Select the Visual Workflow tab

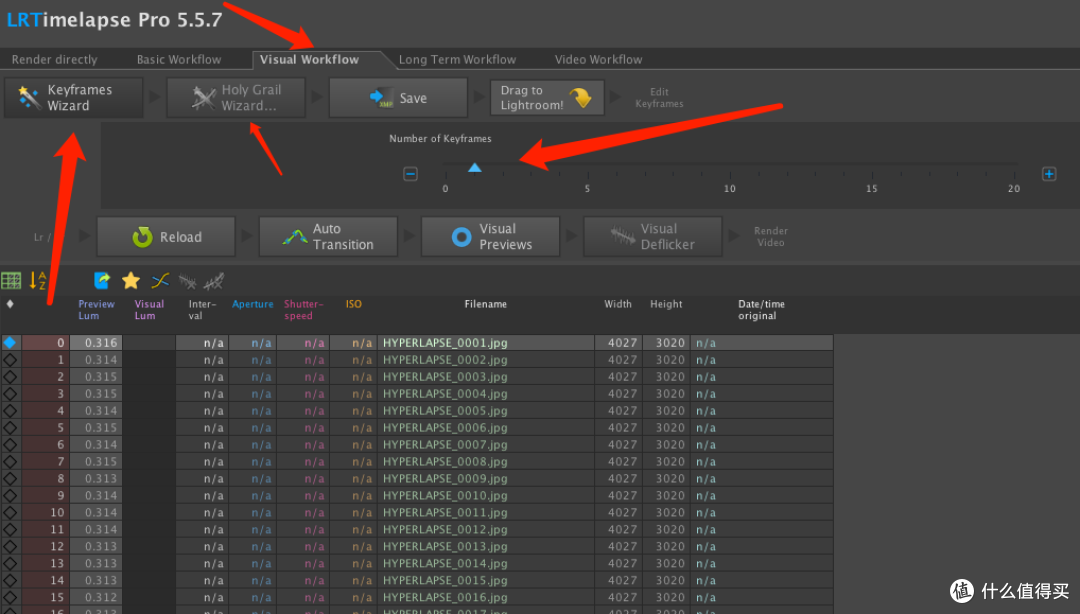(x=309, y=59)
